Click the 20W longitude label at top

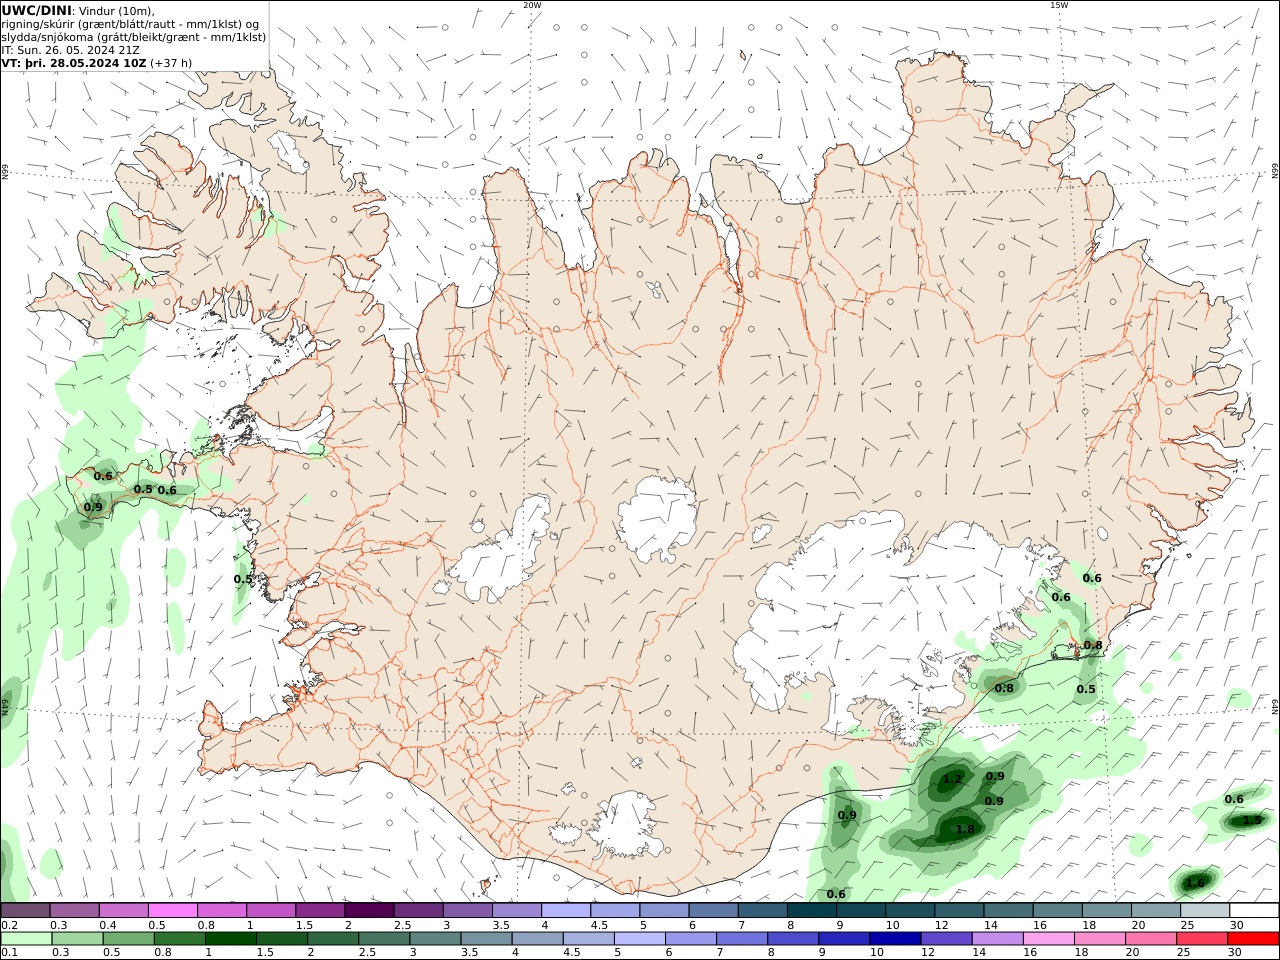coord(532,5)
